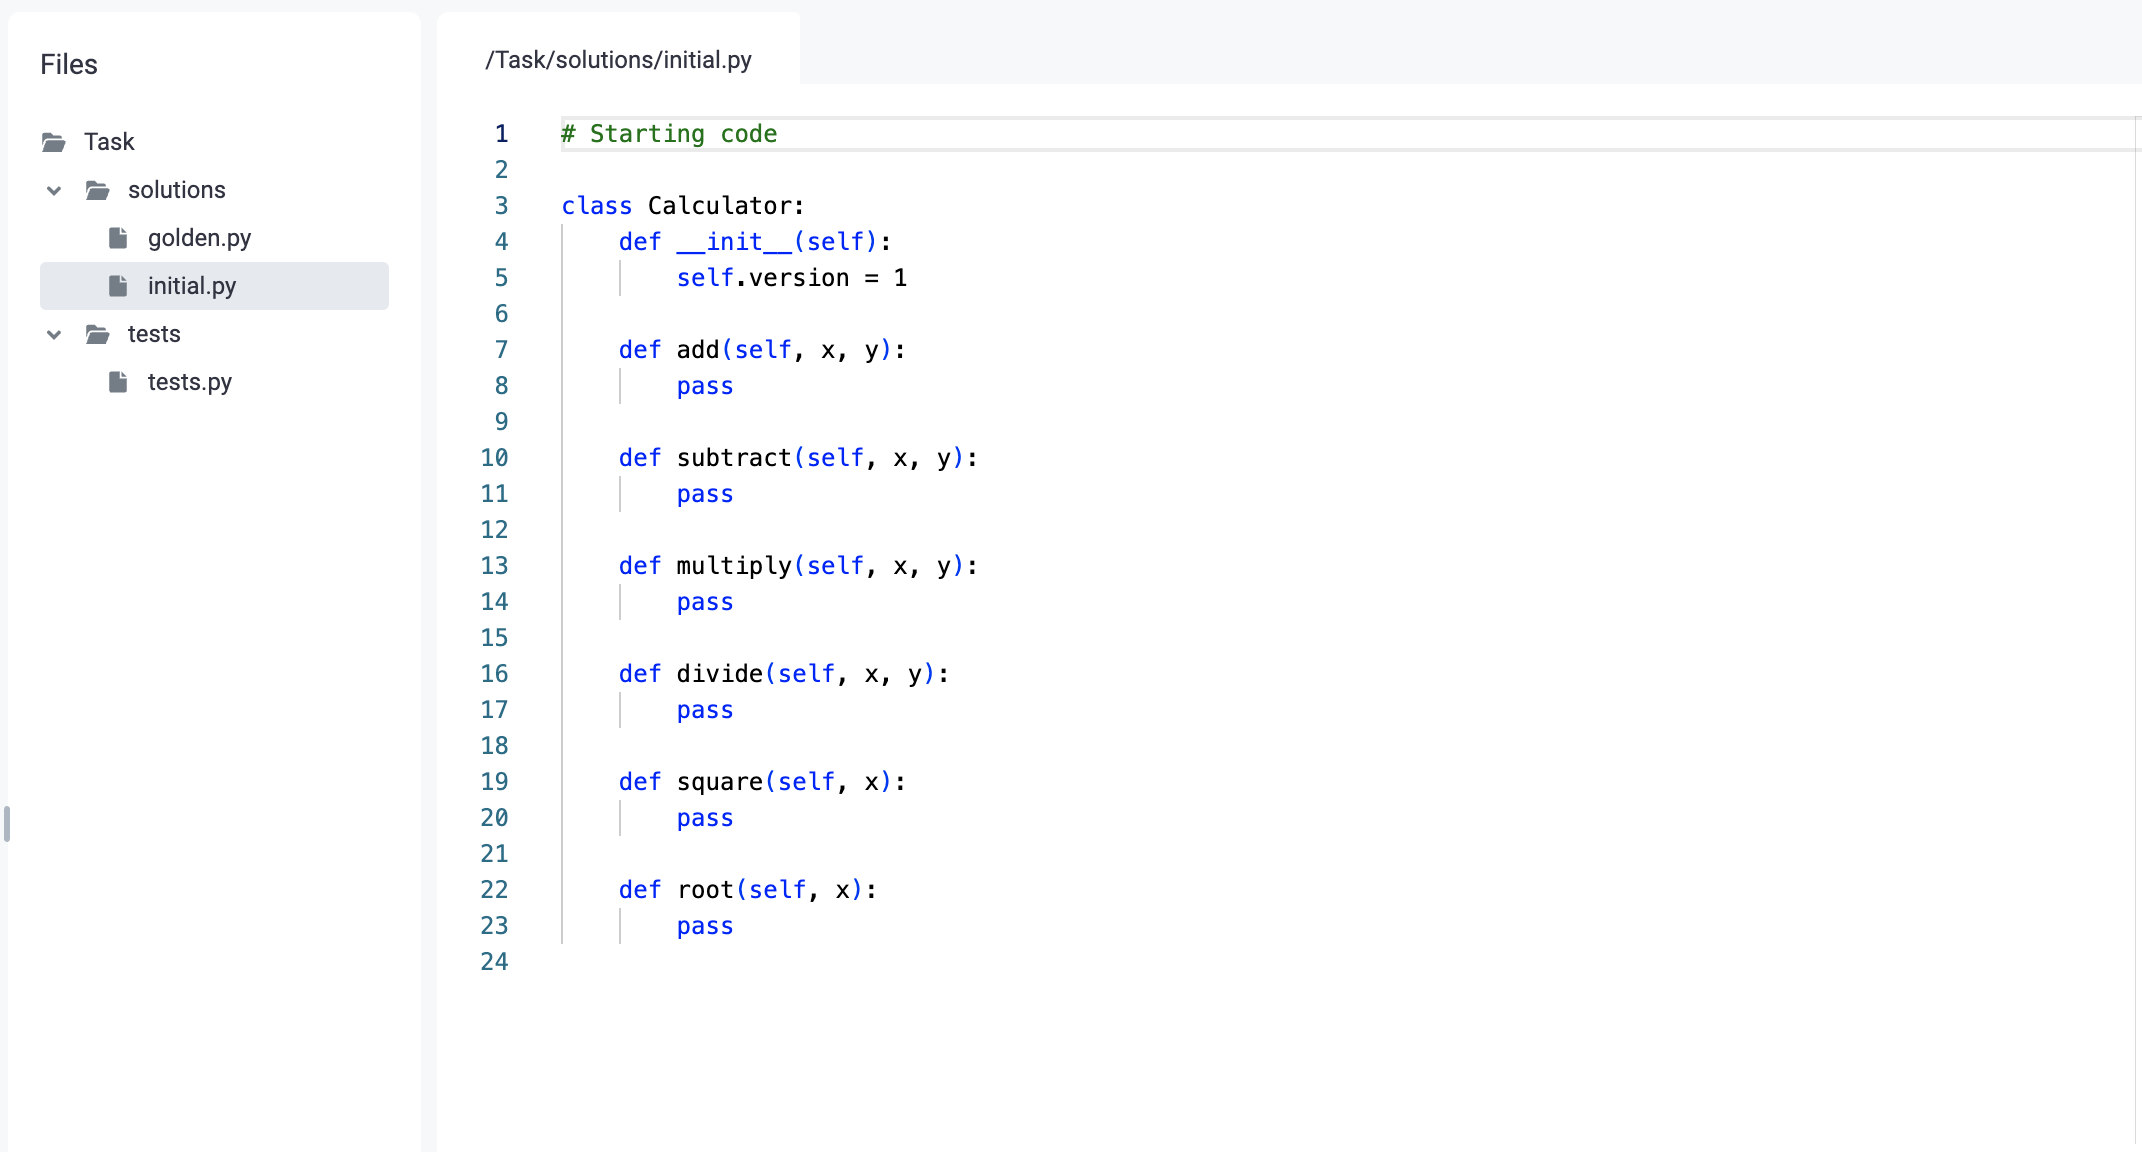Screen dimensions: 2142x1152
Task: Click the '# Starting code' comment line
Action: pyautogui.click(x=669, y=134)
